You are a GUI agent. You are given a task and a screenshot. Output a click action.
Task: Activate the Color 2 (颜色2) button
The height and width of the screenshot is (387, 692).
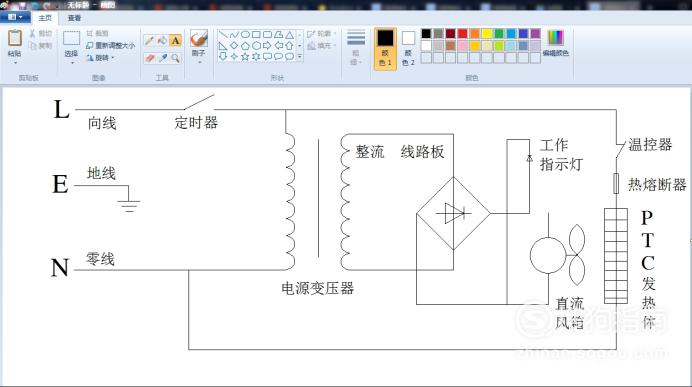click(x=408, y=48)
